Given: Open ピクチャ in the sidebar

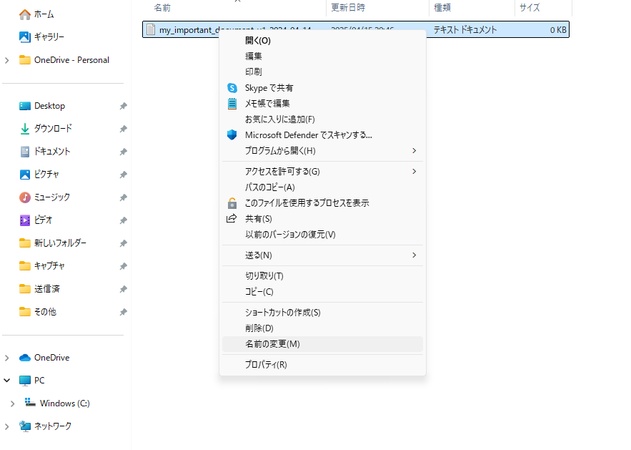Looking at the screenshot, I should tap(46, 175).
